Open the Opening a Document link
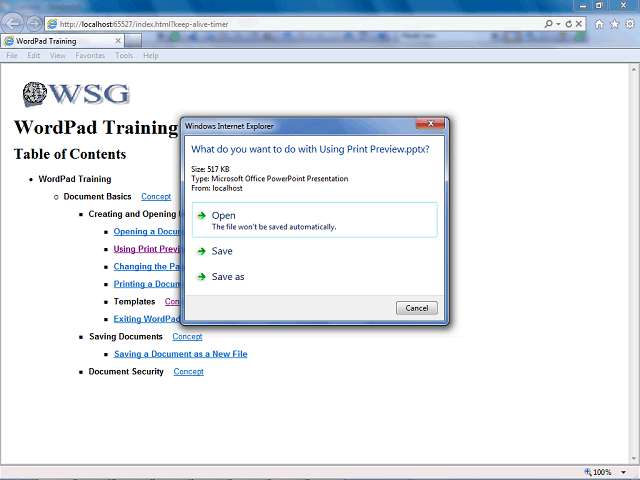Screen dimensions: 640x480 click(147, 231)
